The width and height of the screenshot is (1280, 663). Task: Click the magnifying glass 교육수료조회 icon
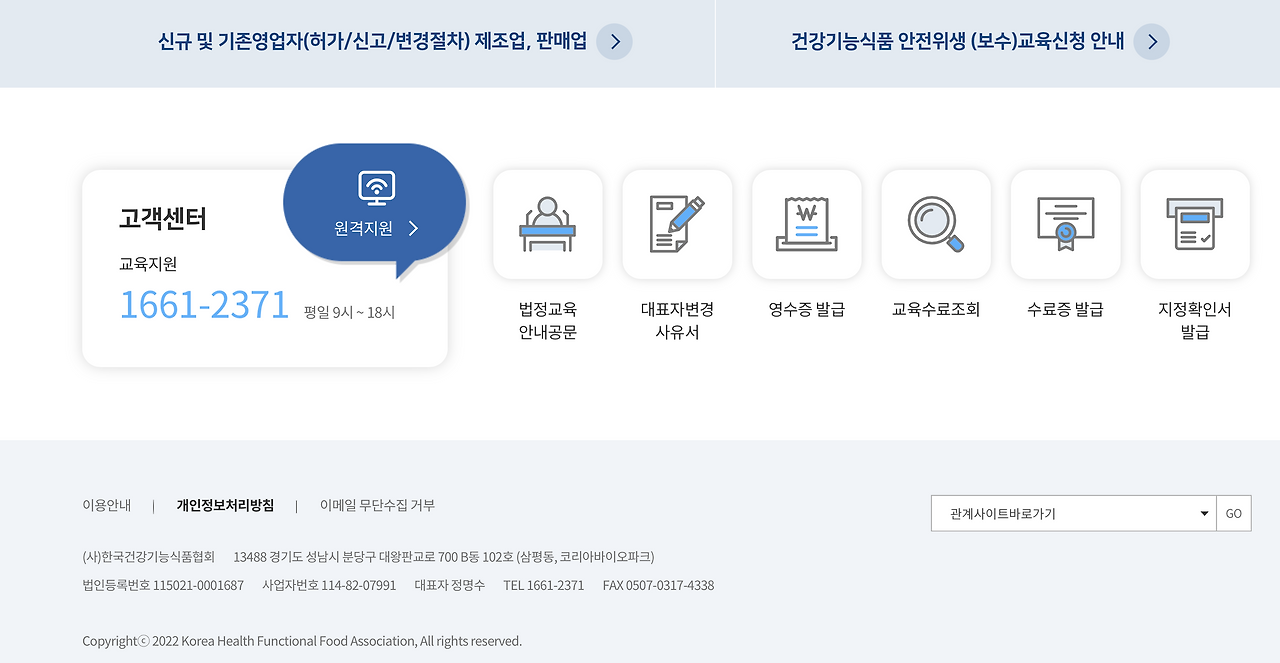coord(936,224)
